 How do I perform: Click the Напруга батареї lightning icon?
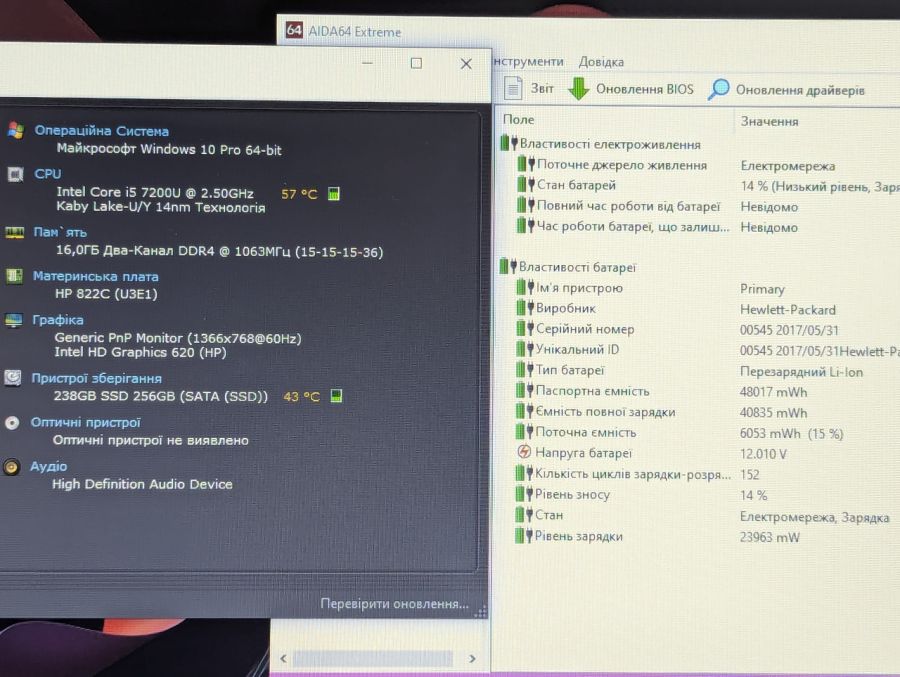pos(523,452)
